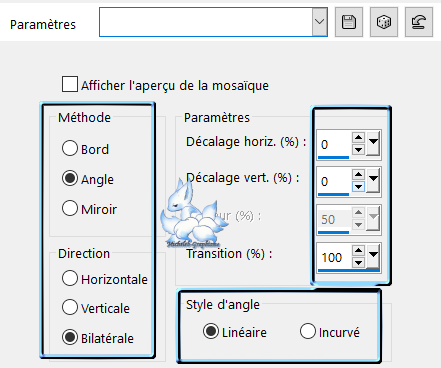
Task: Decrease Décalage horiz. value with down arrow
Action: (359, 150)
